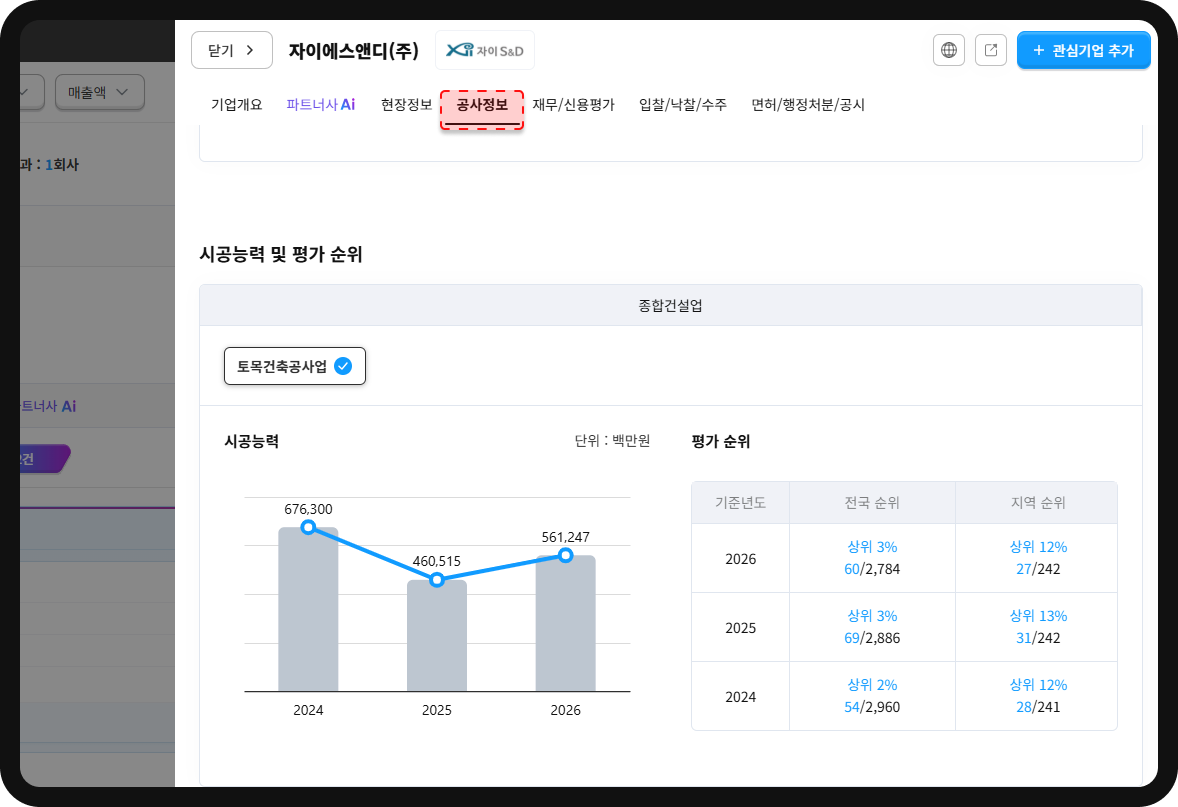Click 60/2,784 national rank for 2026
1178x807 pixels.
tap(871, 569)
